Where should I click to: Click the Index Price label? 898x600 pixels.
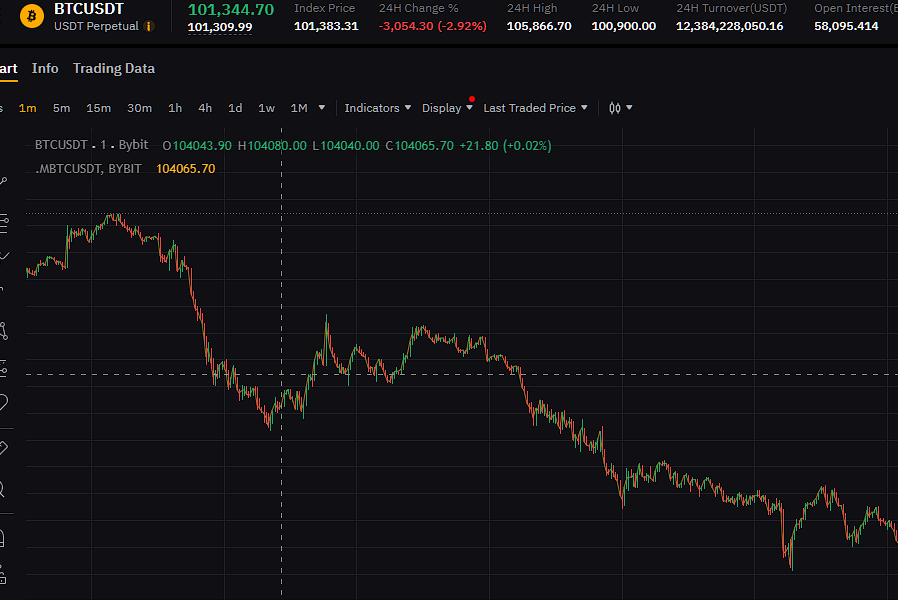coord(325,8)
